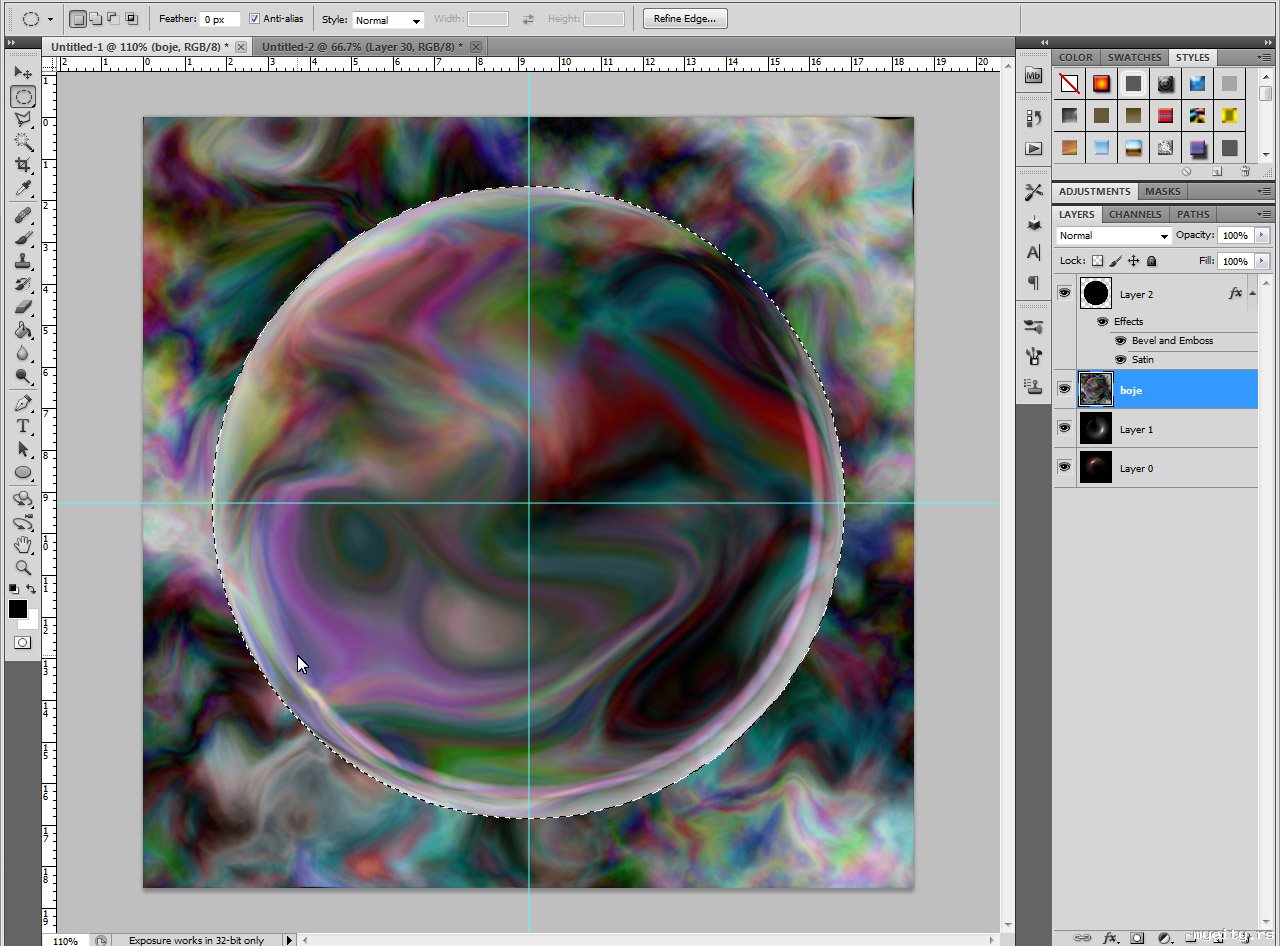Image resolution: width=1280 pixels, height=946 pixels.
Task: Select the Paint Bucket tool
Action: click(x=23, y=330)
